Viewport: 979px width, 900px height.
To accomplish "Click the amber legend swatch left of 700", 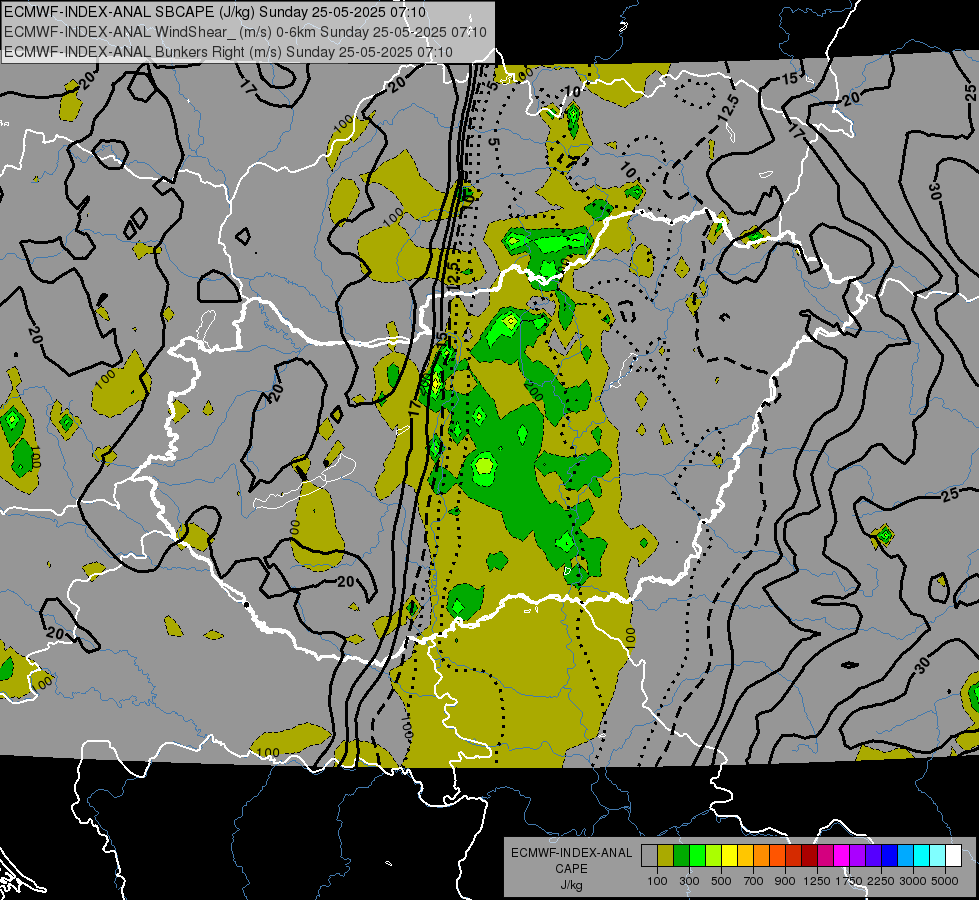I will tap(745, 856).
